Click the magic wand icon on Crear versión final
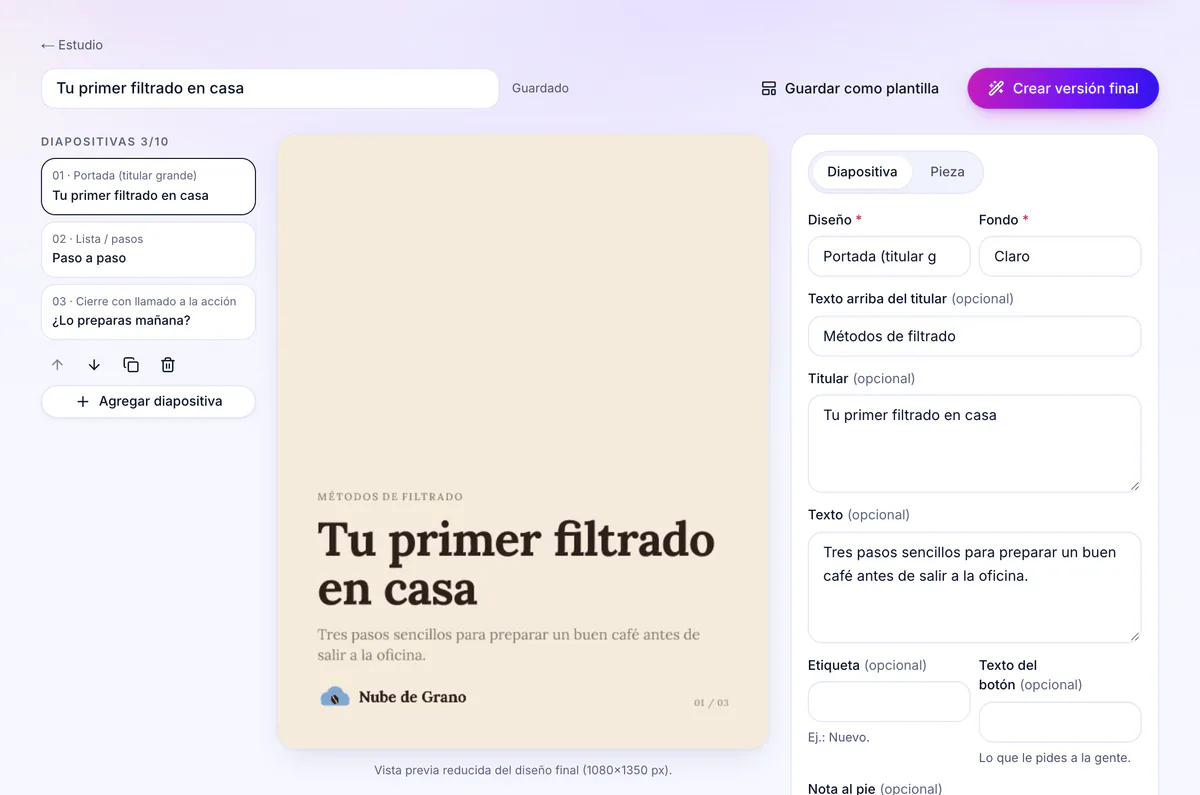 [x=996, y=88]
